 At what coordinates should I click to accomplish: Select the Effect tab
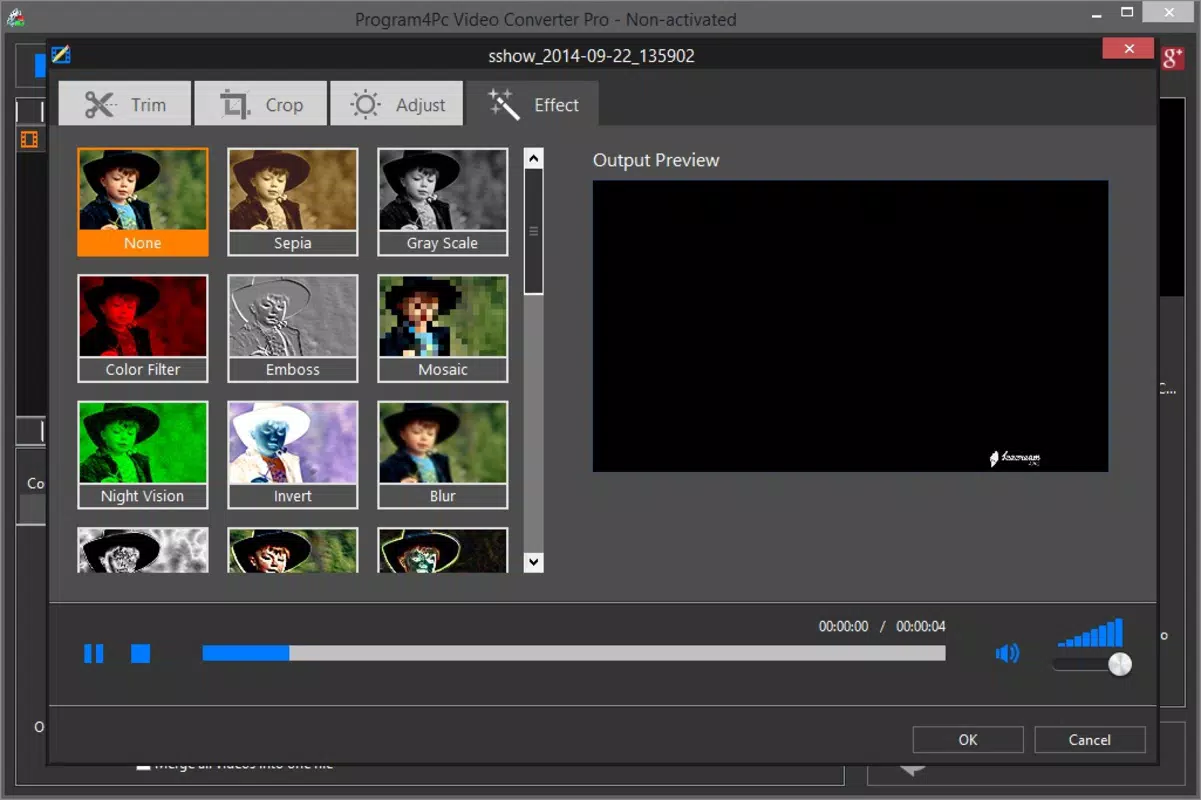[533, 104]
